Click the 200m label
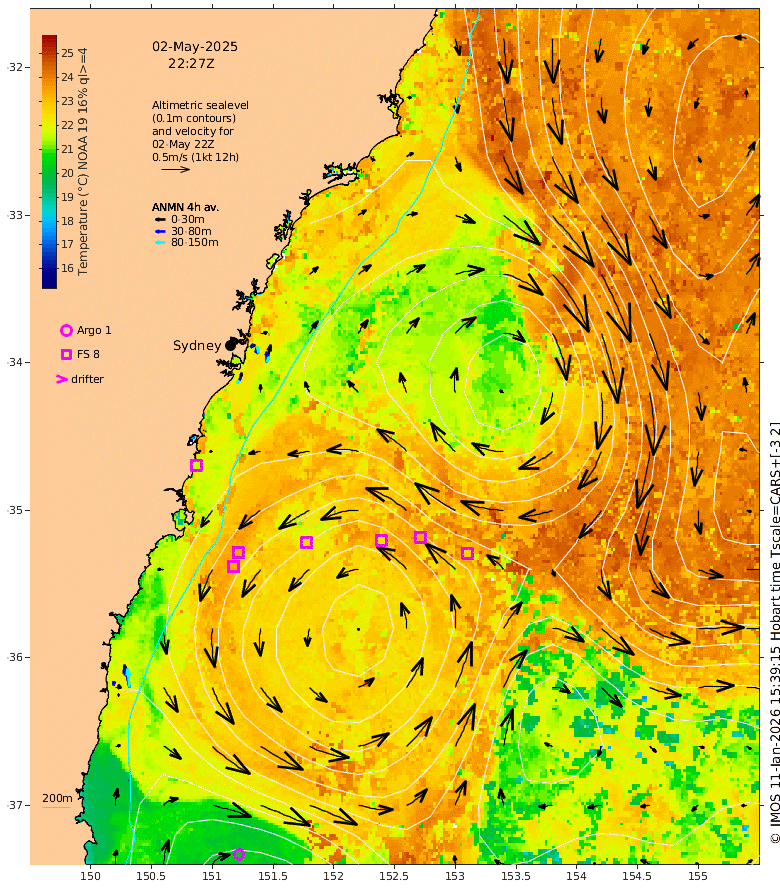Viewport: 780px width, 890px height. (57, 798)
